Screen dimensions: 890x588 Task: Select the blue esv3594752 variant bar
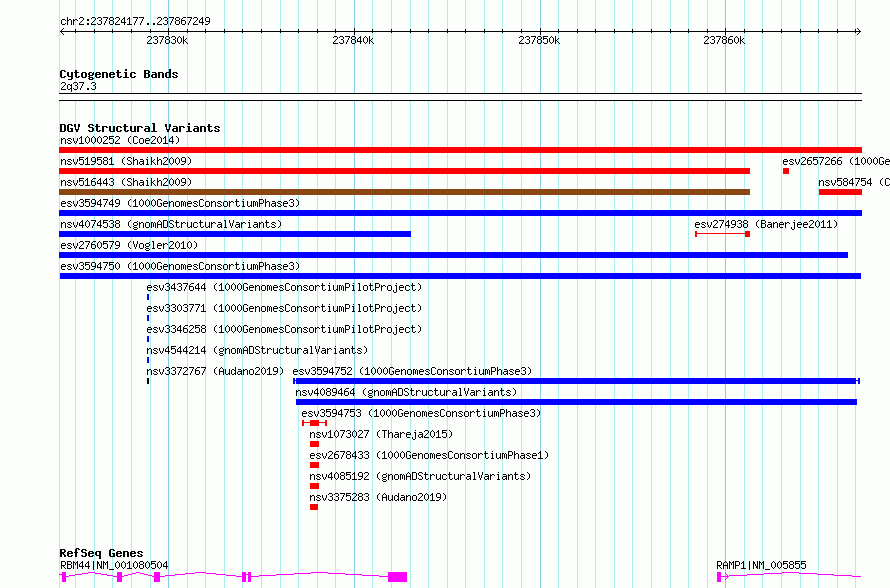click(x=576, y=381)
